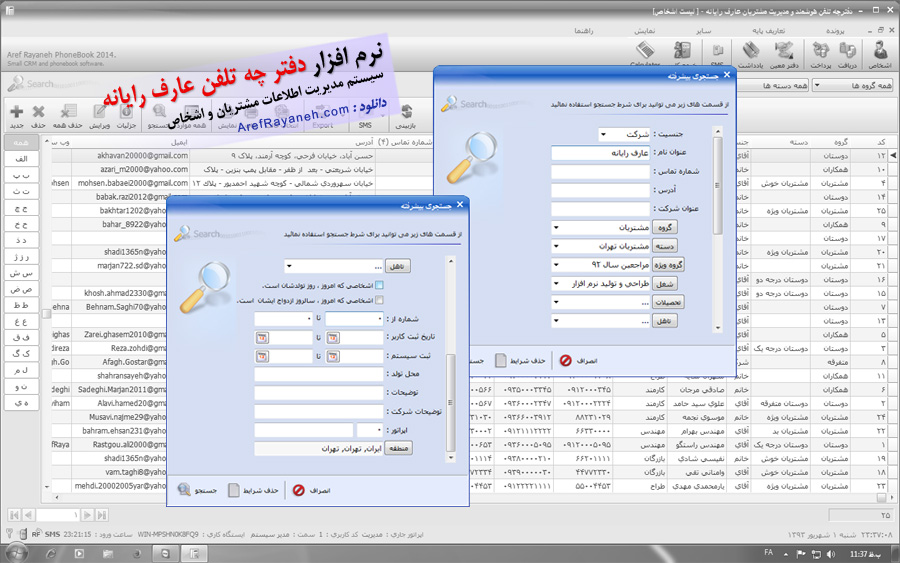Expand the تاهل dropdown in front dialog

click(289, 266)
